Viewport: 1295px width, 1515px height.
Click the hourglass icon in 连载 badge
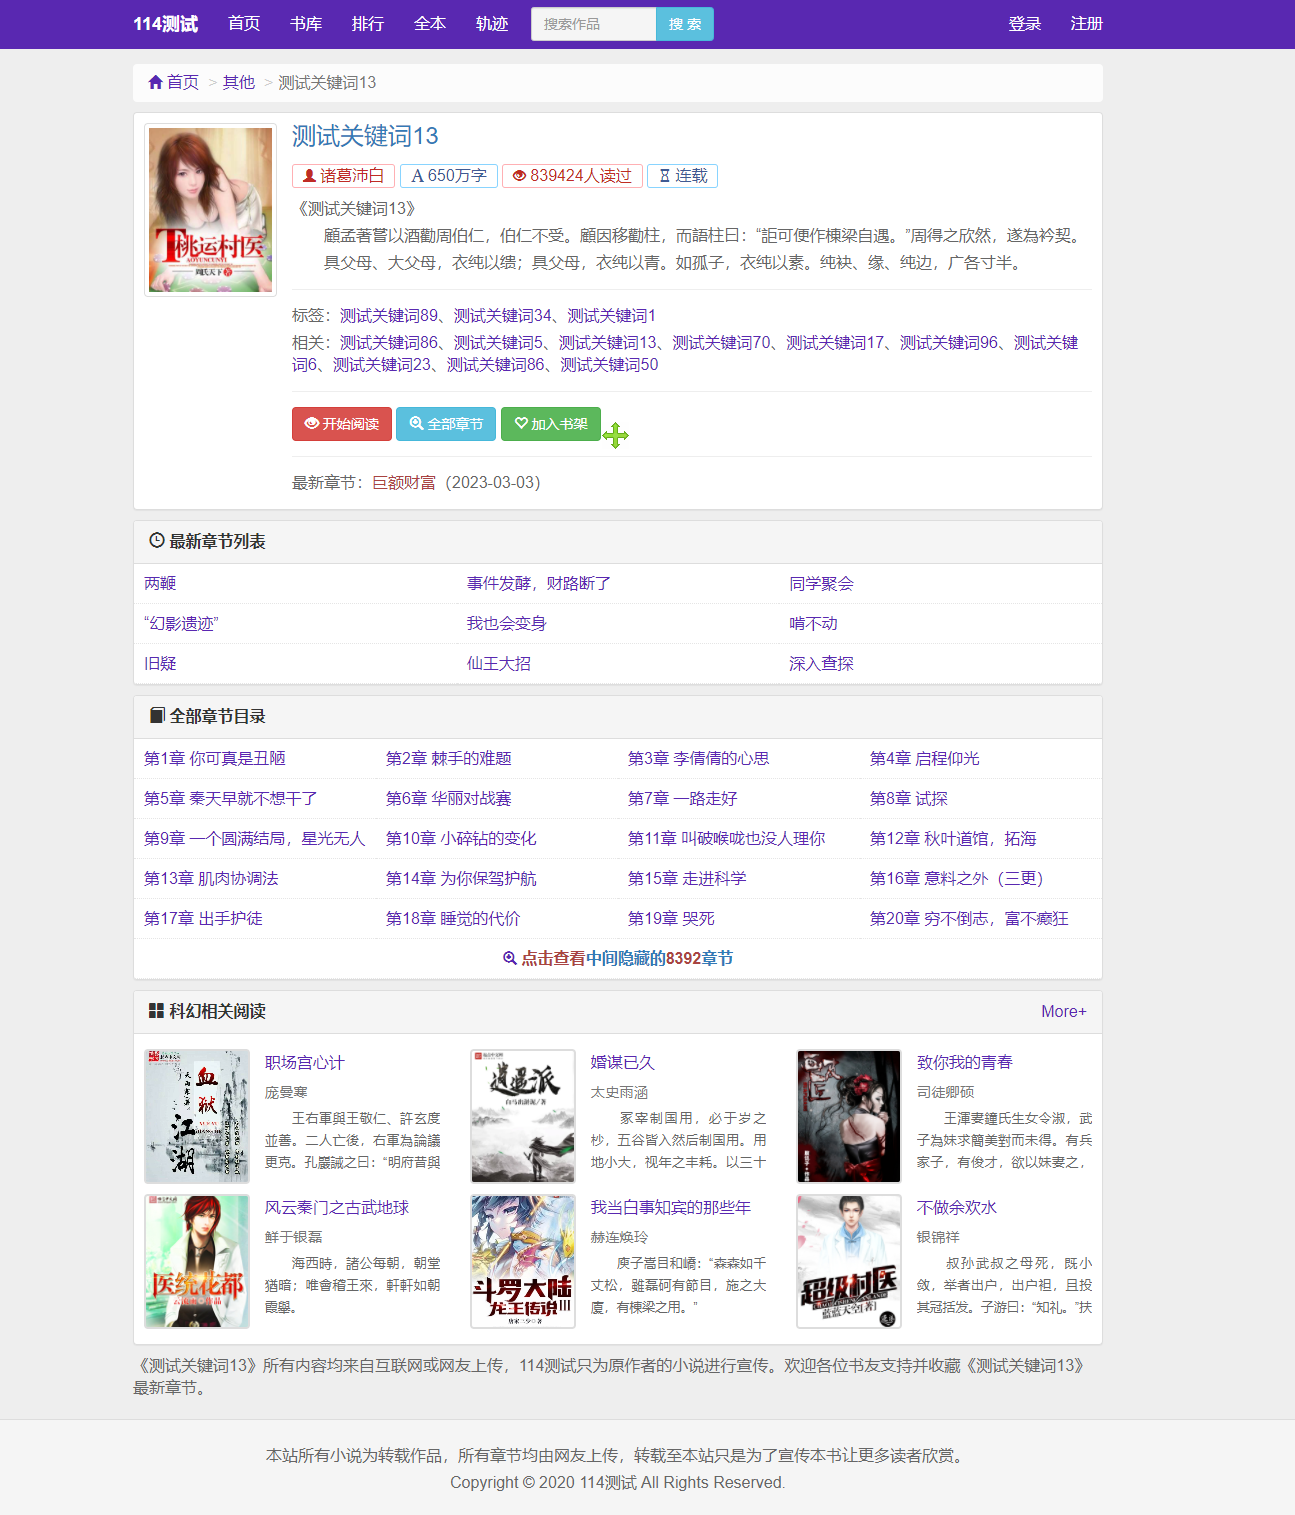pyautogui.click(x=664, y=176)
